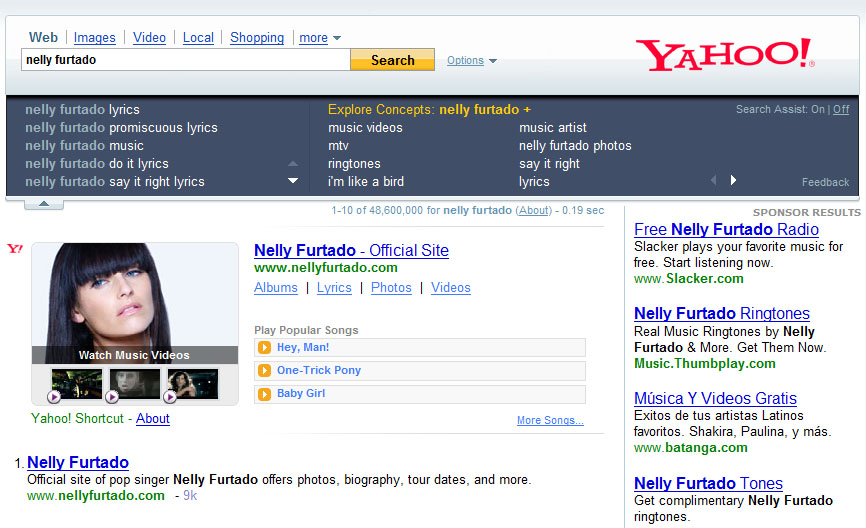
Task: Play the song Baby Girl
Action: coord(265,394)
